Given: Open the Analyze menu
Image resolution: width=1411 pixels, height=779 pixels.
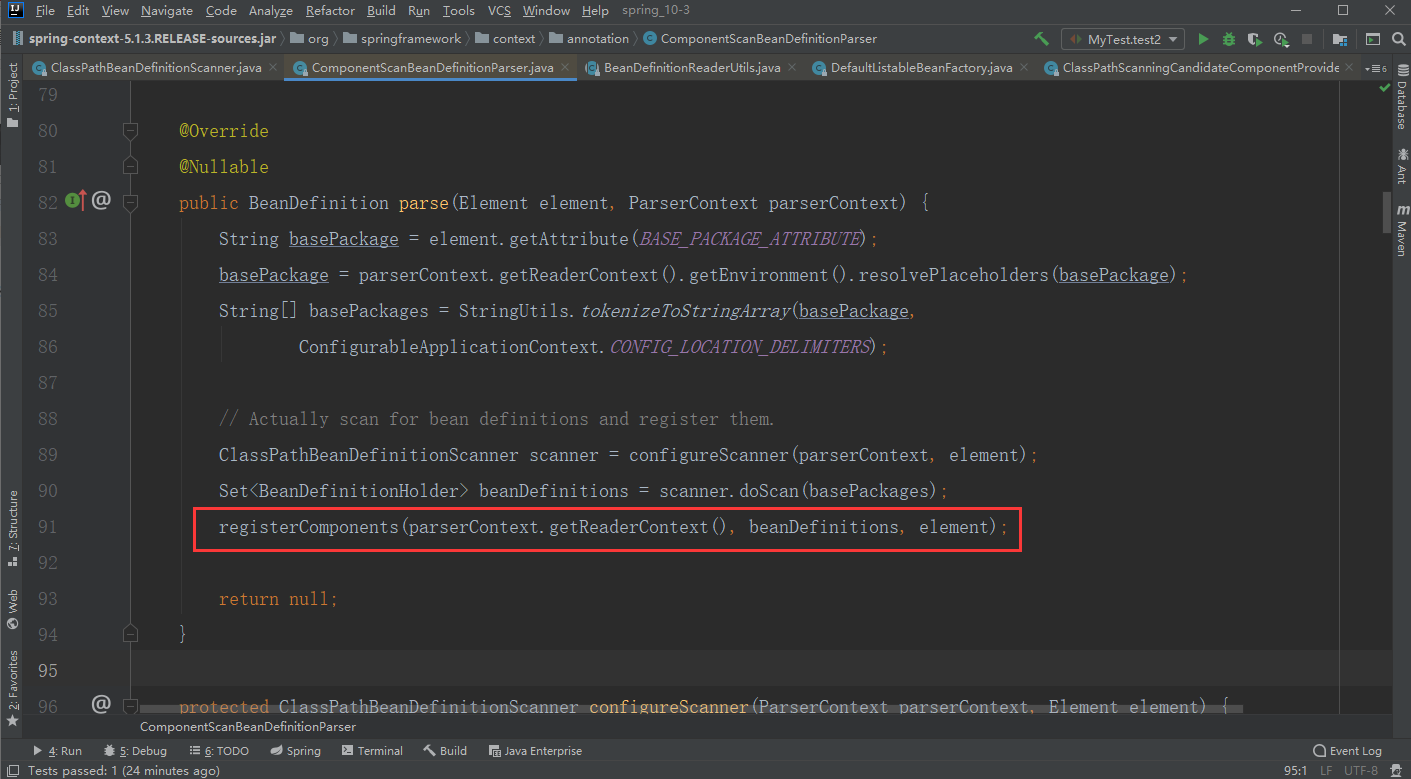Looking at the screenshot, I should coord(270,11).
